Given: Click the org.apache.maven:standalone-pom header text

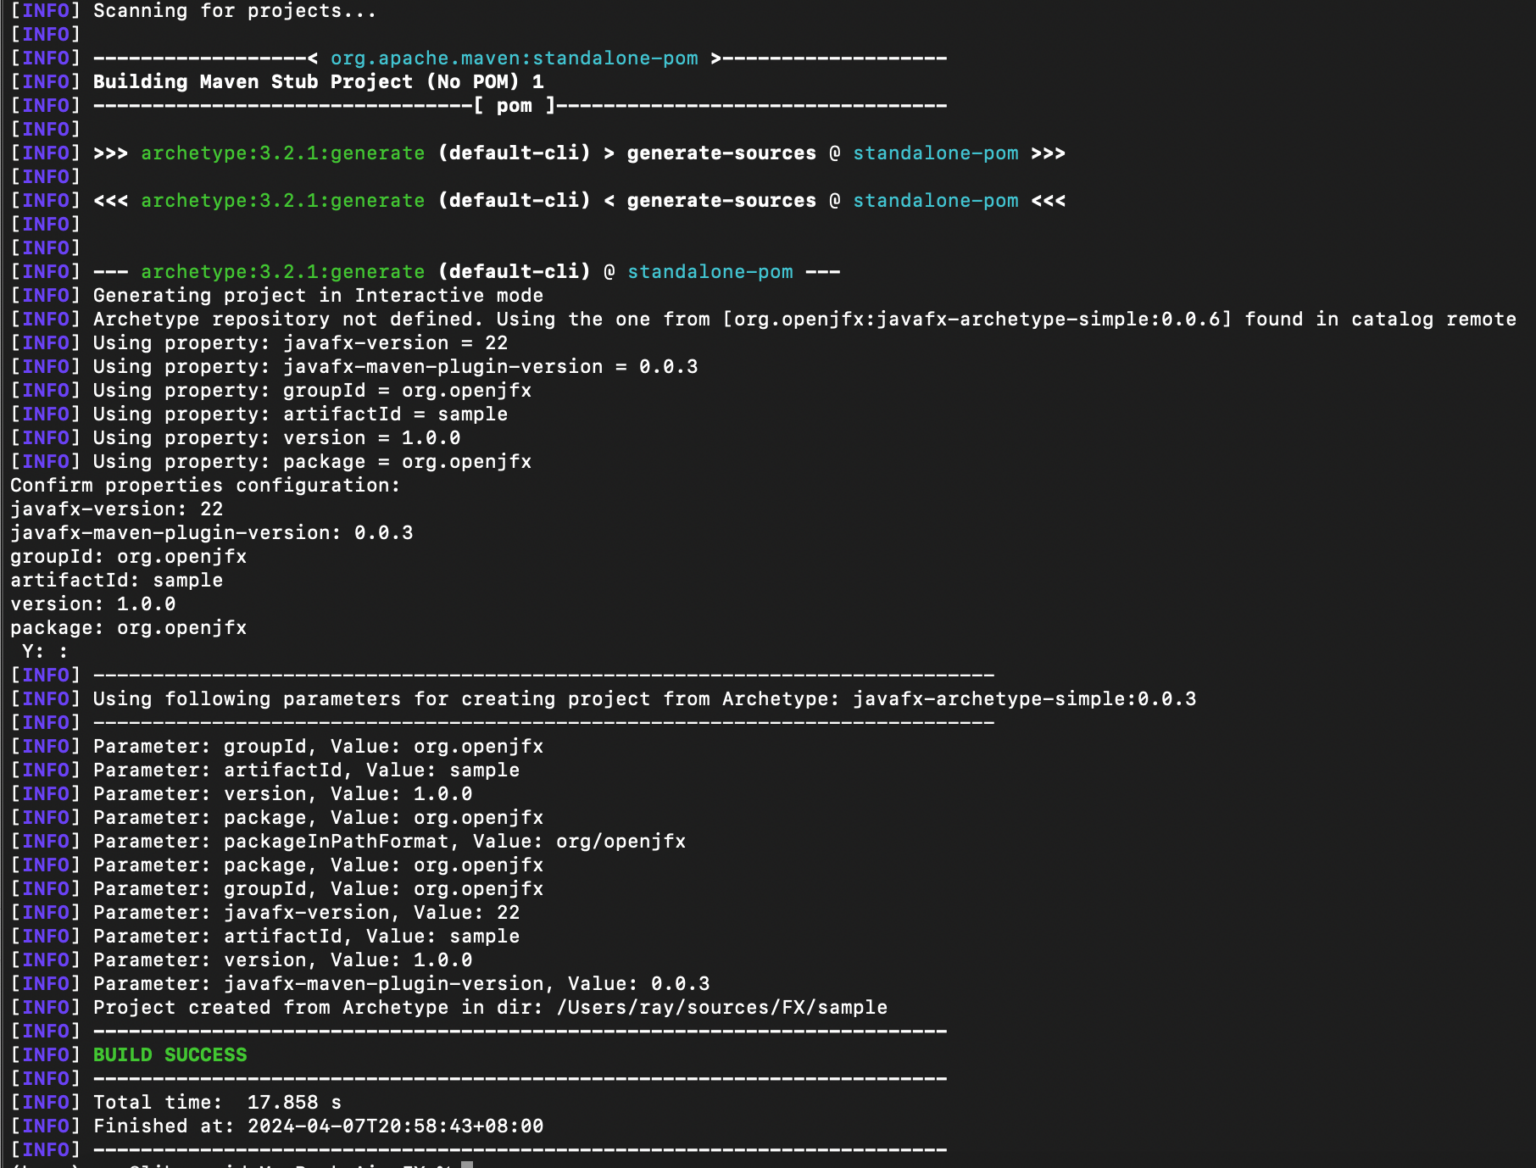Looking at the screenshot, I should 514,57.
